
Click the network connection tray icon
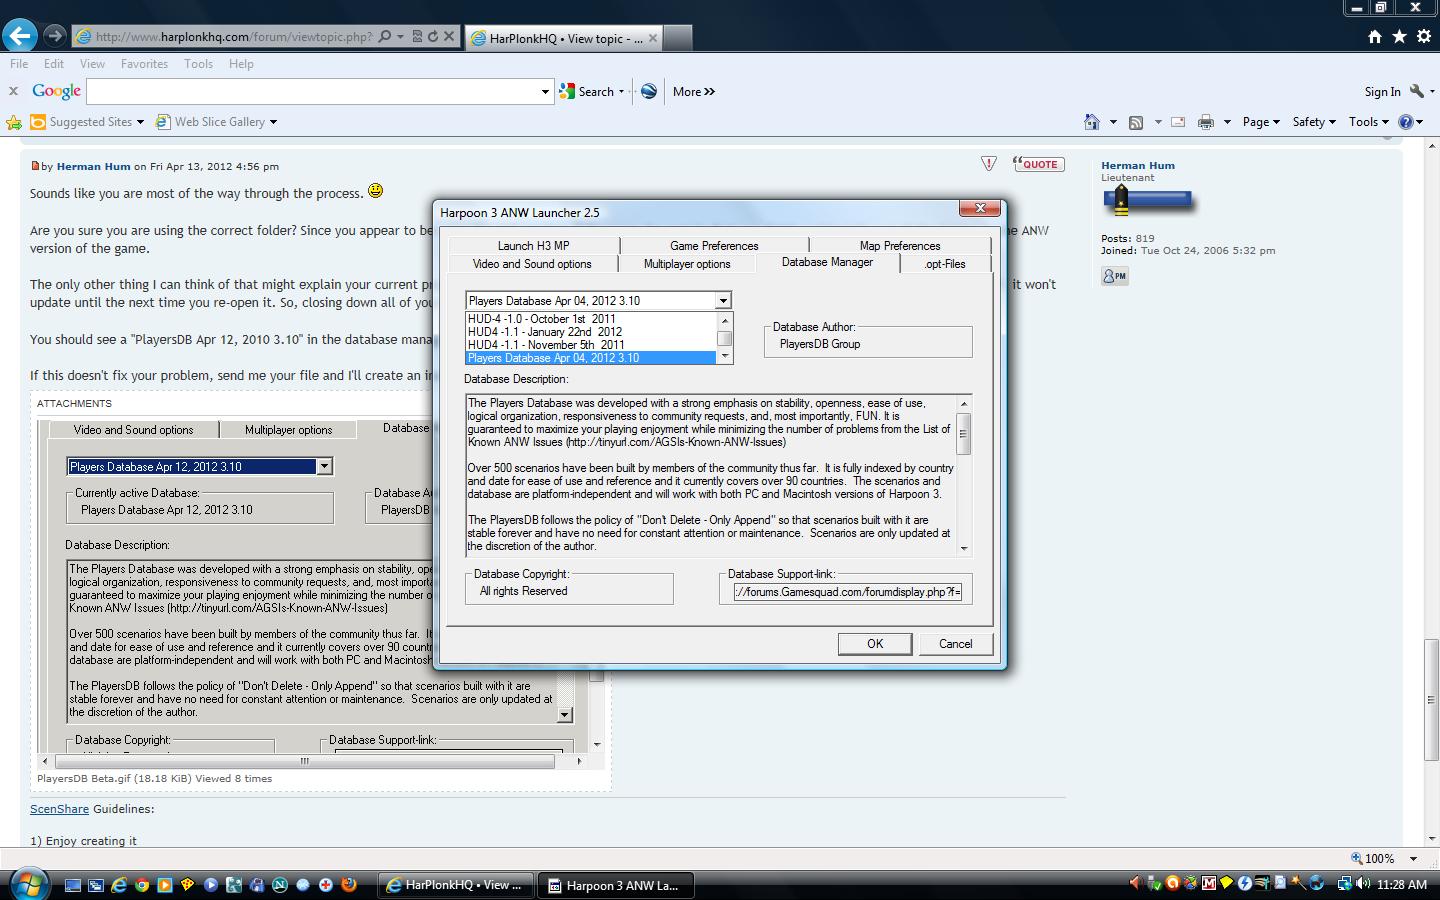pyautogui.click(x=1345, y=884)
